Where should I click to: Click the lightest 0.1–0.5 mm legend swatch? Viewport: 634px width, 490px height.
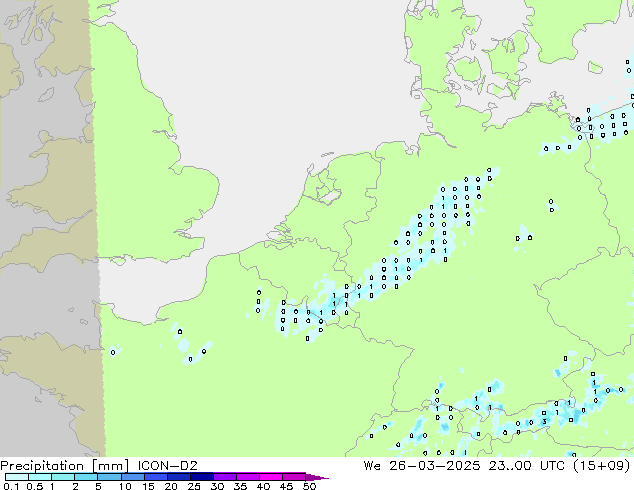pos(17,477)
